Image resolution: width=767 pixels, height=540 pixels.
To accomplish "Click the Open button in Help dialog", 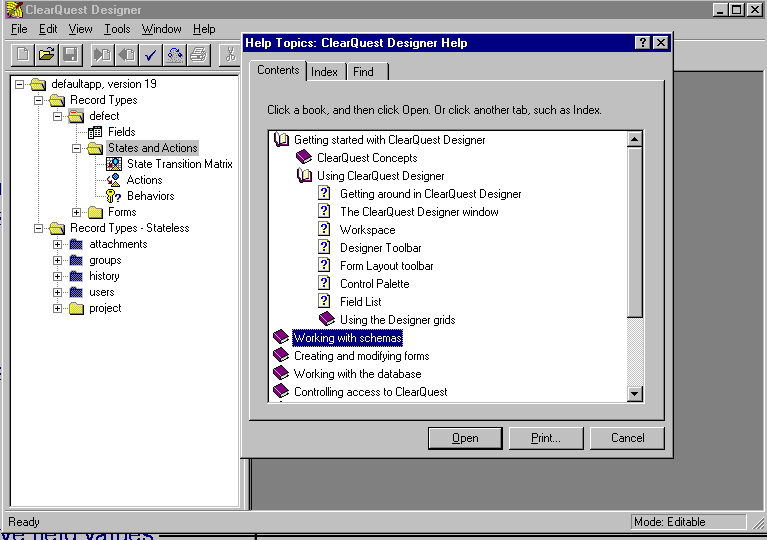I will click(x=465, y=438).
